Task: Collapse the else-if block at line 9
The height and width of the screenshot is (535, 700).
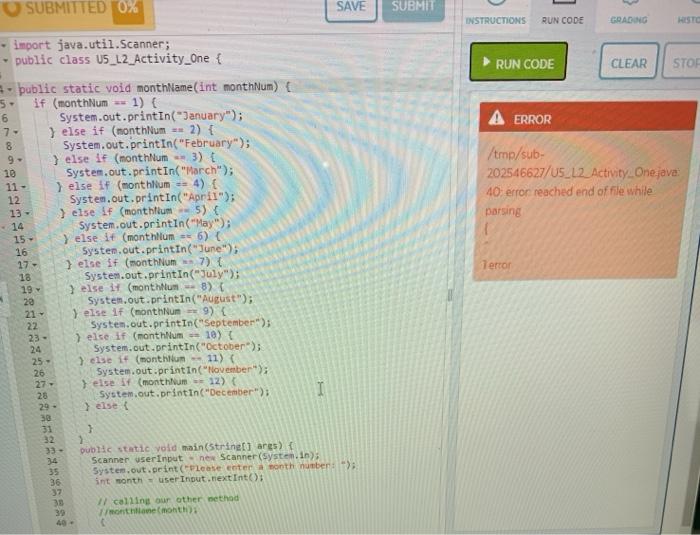Action: [x=20, y=159]
